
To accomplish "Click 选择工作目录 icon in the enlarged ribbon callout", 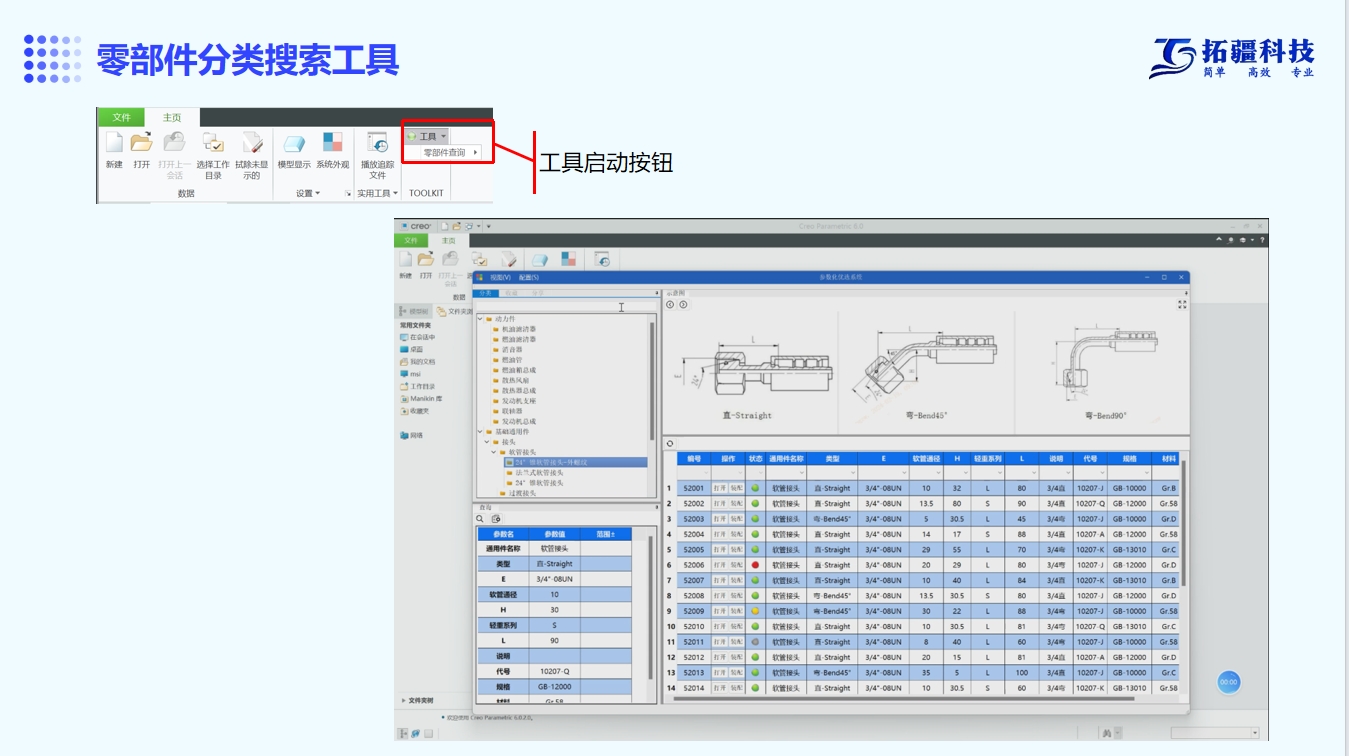I will point(213,143).
